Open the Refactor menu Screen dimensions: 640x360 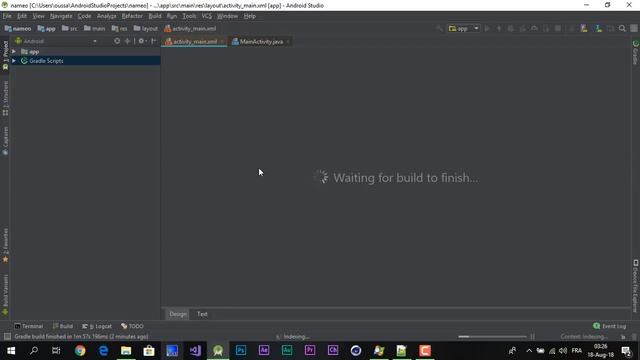[x=132, y=16]
